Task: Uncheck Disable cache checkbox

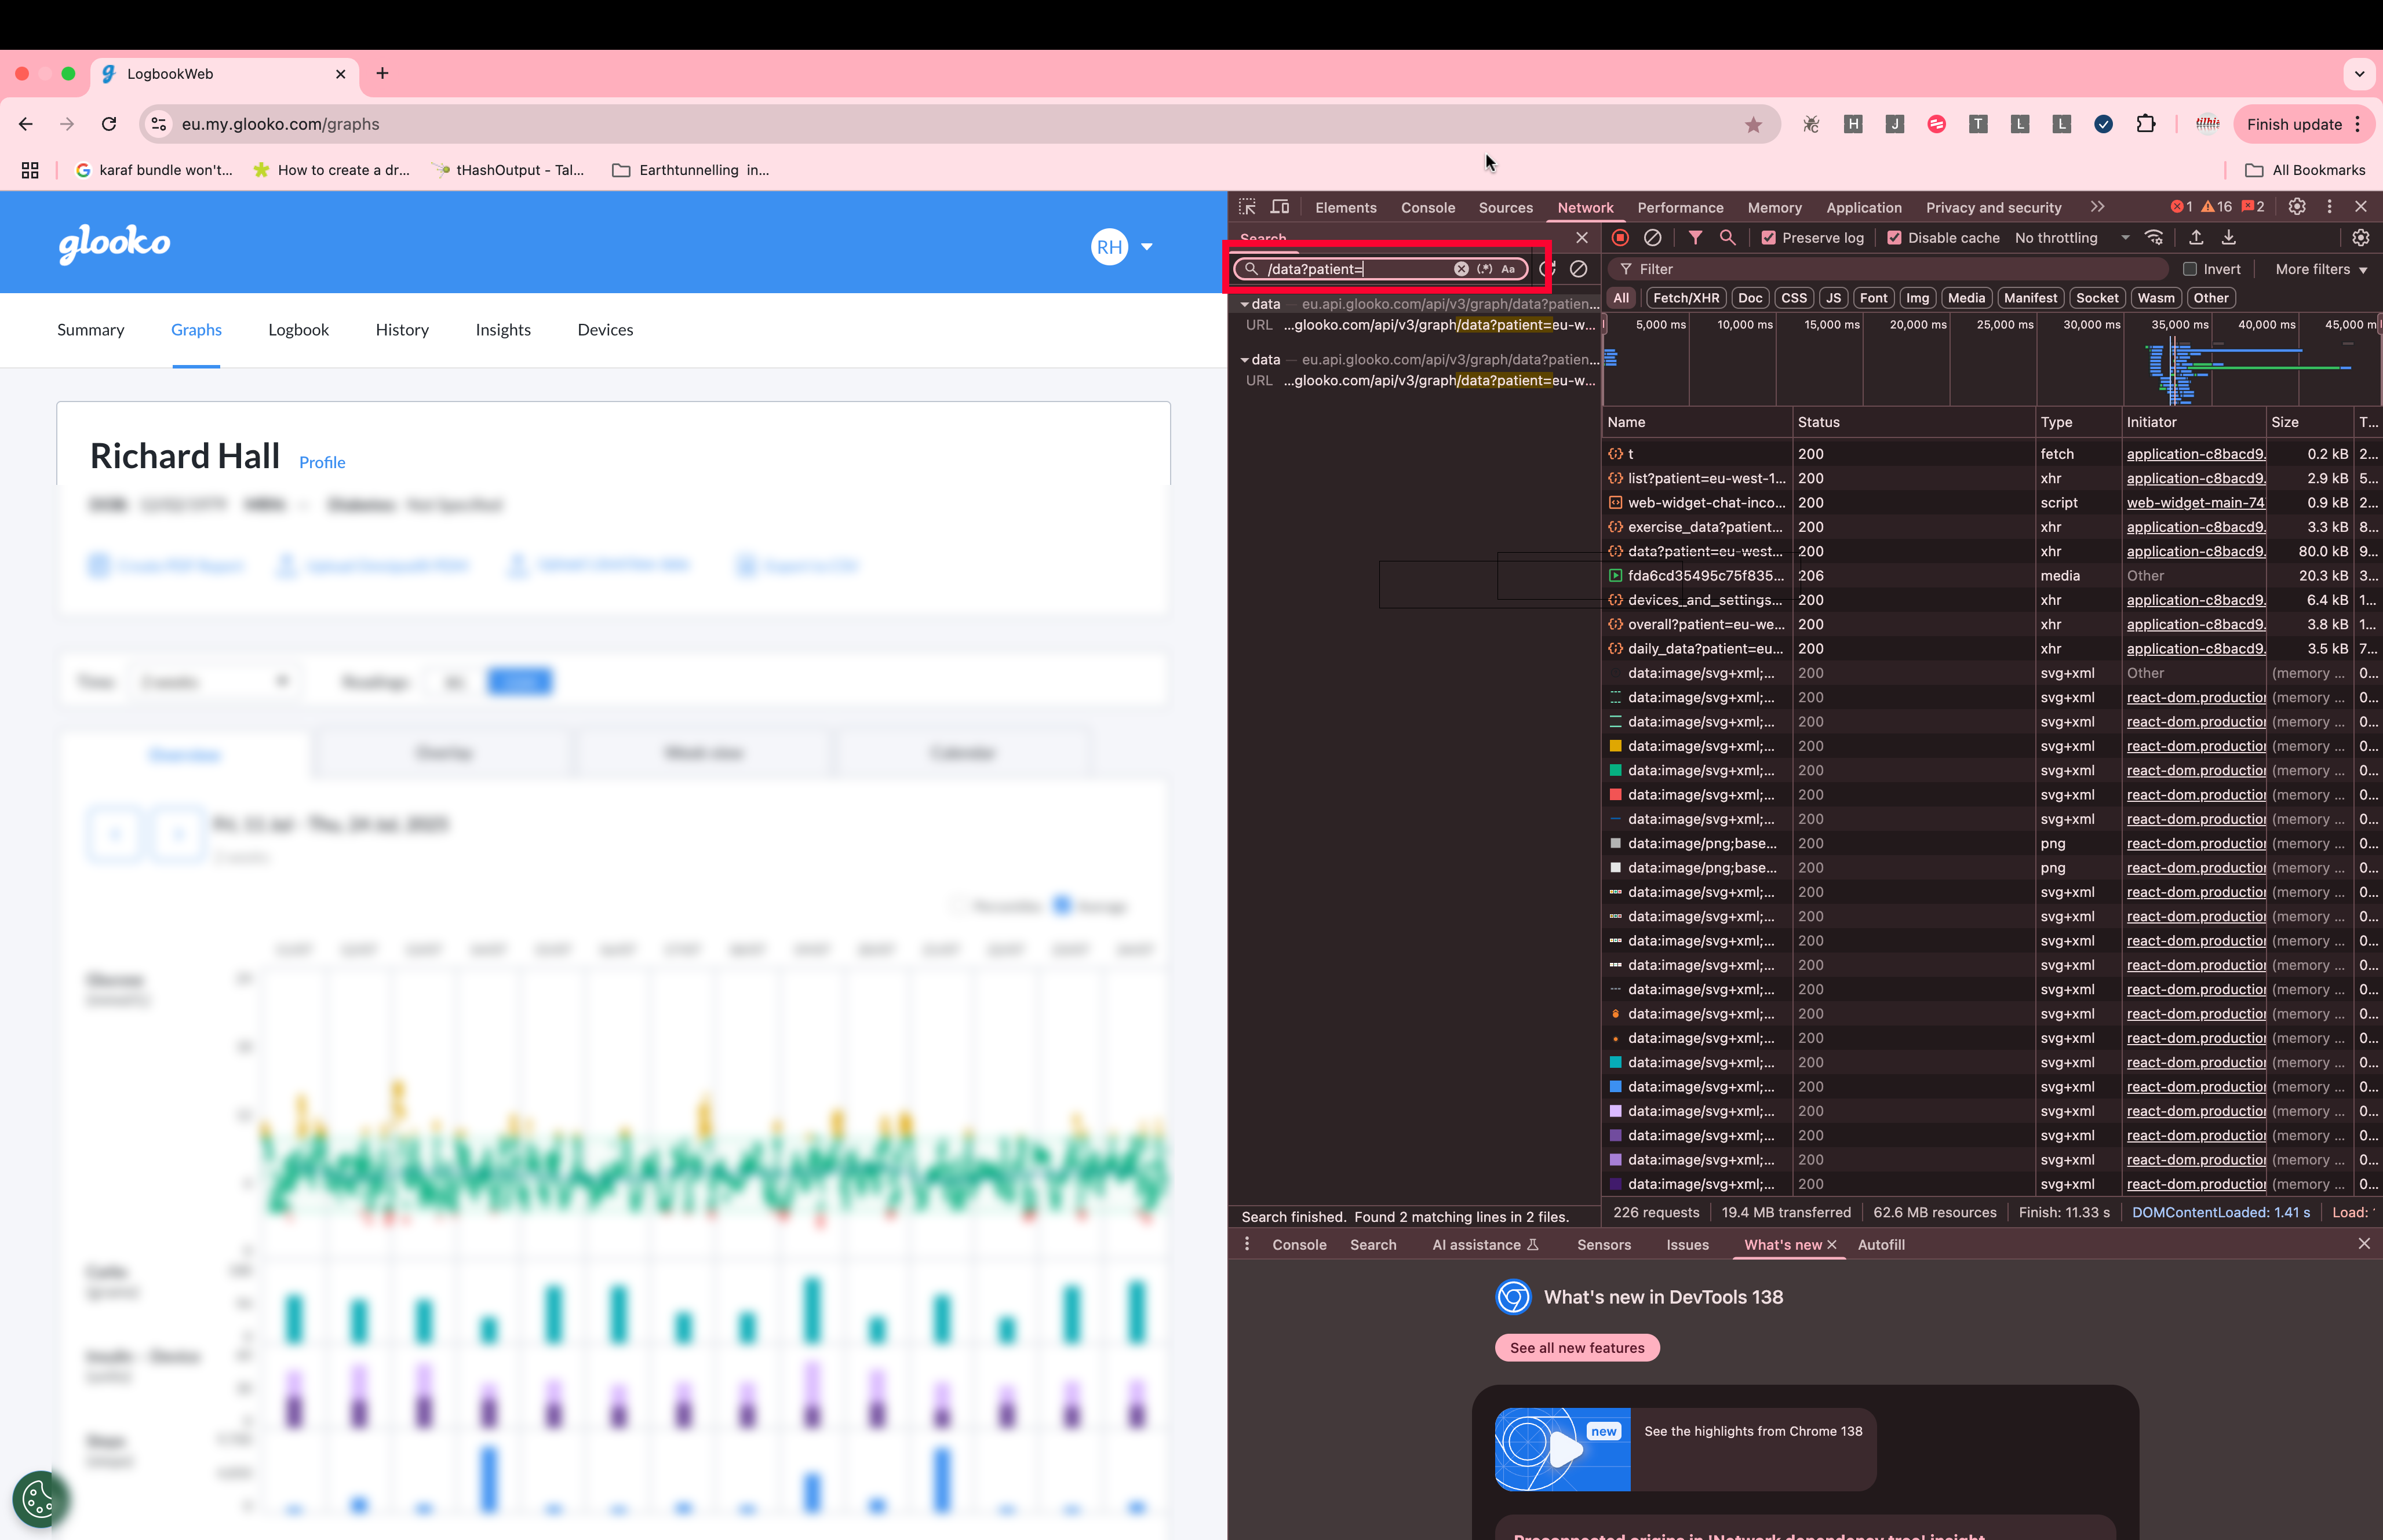Action: point(1894,238)
